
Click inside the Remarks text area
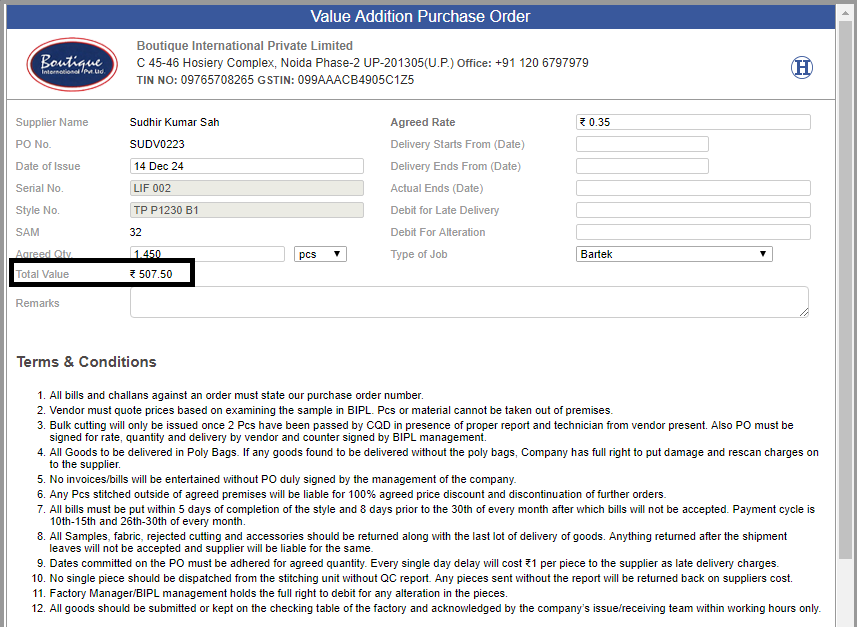469,302
